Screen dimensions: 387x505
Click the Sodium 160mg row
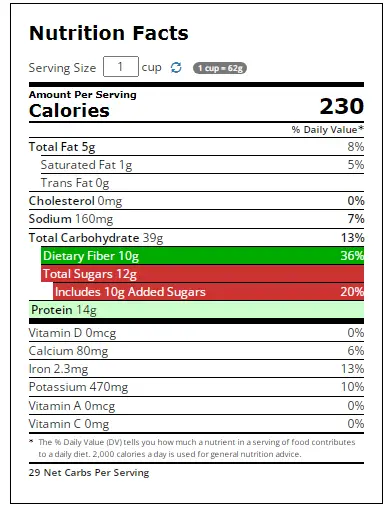pos(196,219)
